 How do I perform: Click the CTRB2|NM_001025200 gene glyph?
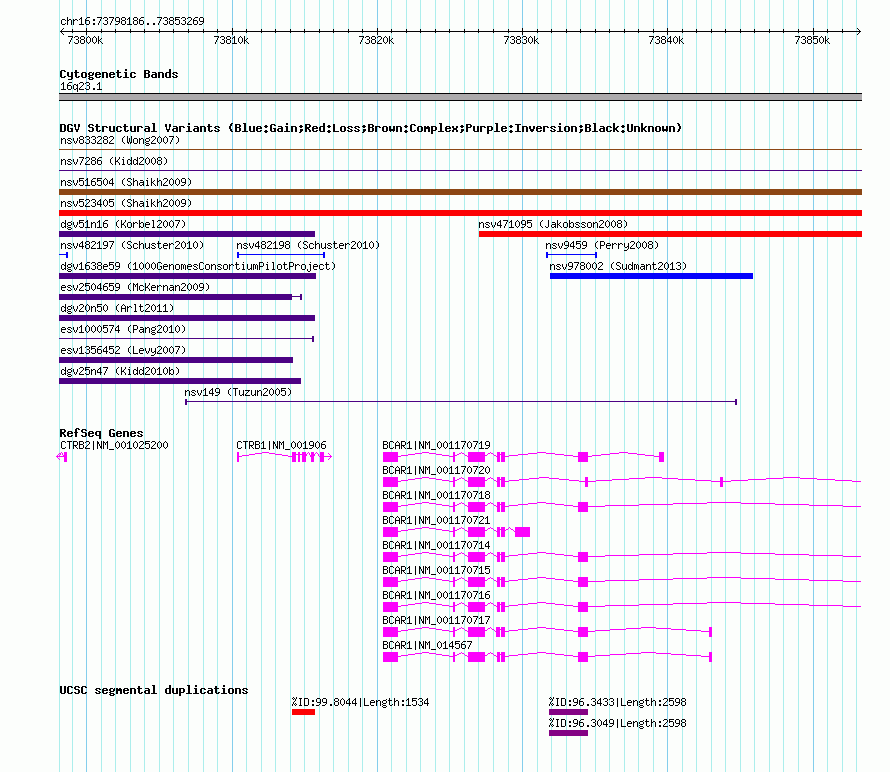(62, 457)
